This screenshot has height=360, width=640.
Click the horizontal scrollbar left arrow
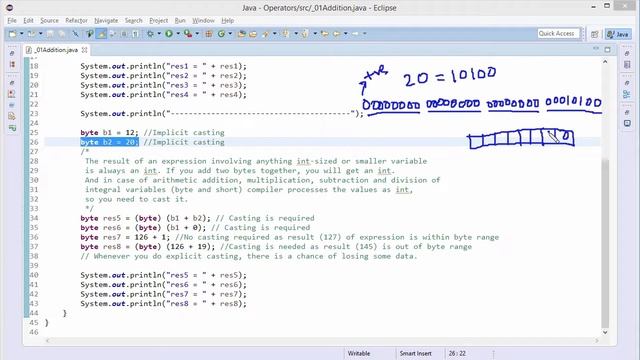point(47,340)
